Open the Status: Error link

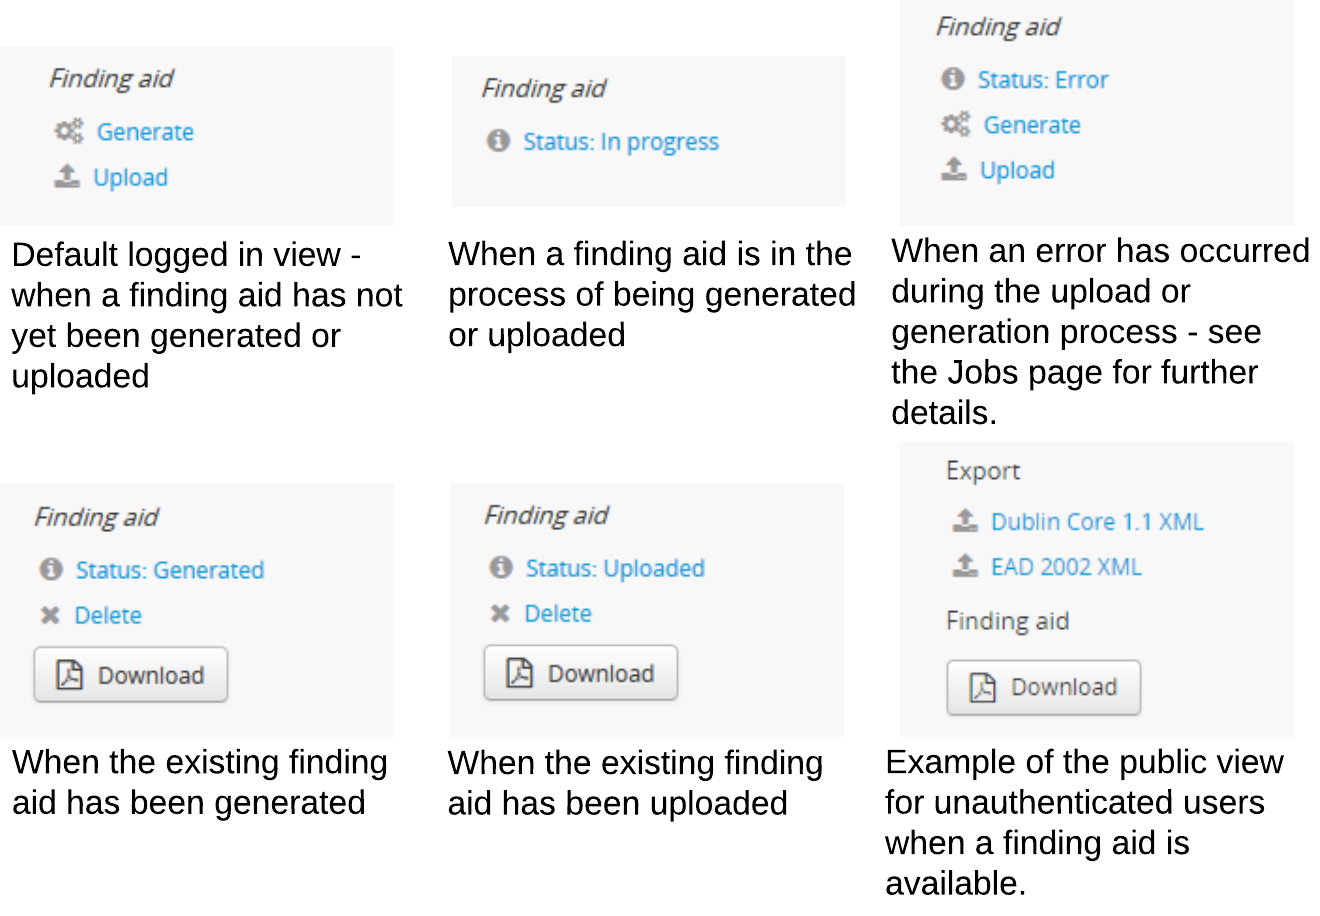1042,80
